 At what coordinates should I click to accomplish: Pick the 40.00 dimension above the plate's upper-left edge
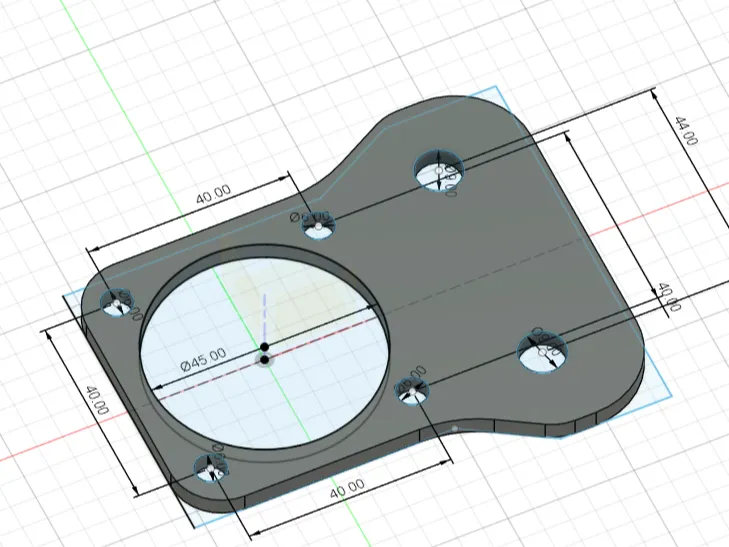tap(213, 194)
